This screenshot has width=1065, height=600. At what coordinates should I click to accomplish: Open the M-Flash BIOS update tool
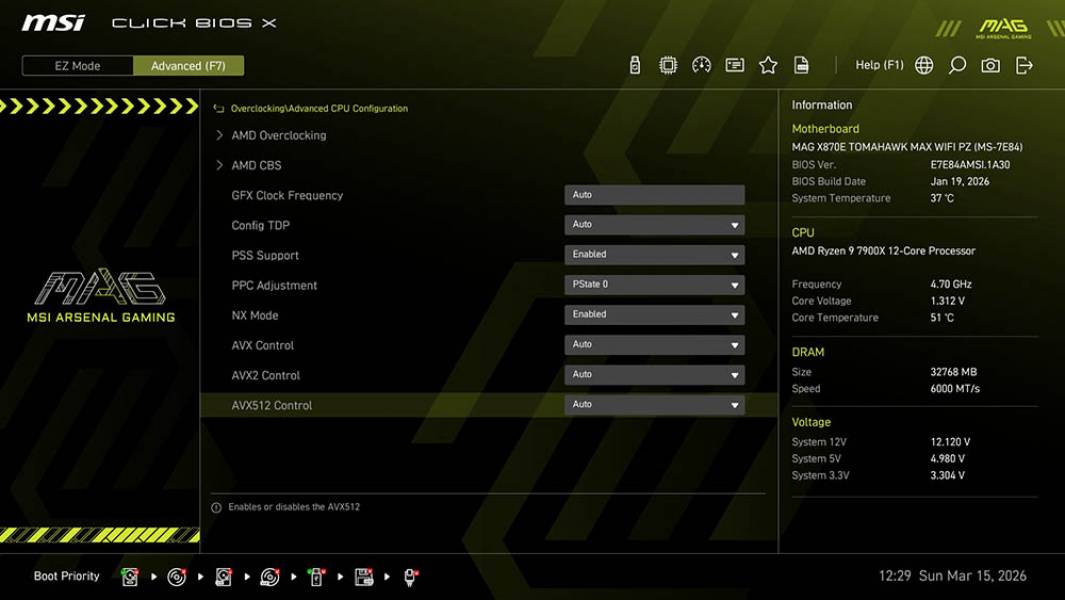[633, 64]
